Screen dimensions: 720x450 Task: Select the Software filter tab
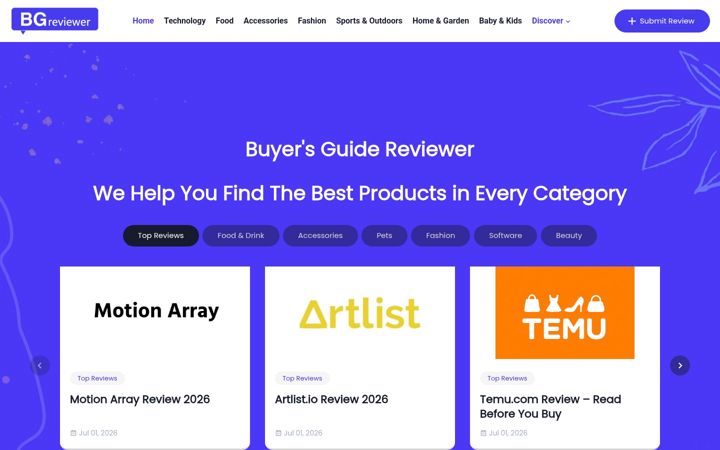click(x=505, y=236)
